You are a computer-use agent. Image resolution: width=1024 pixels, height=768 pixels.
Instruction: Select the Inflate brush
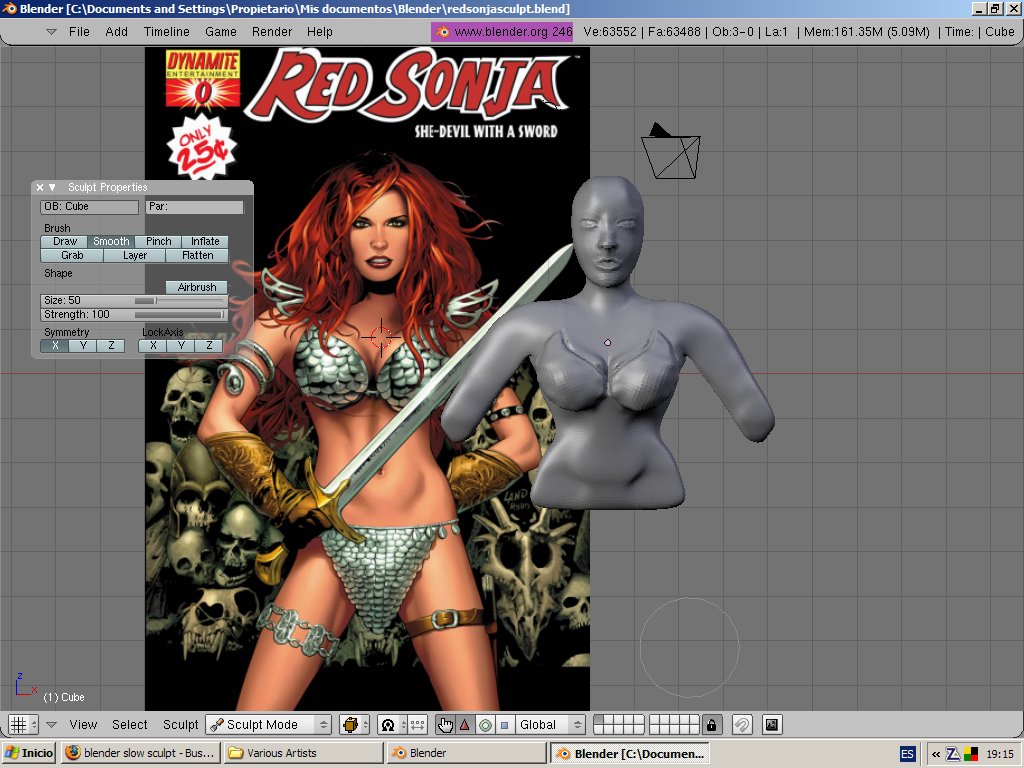(205, 242)
